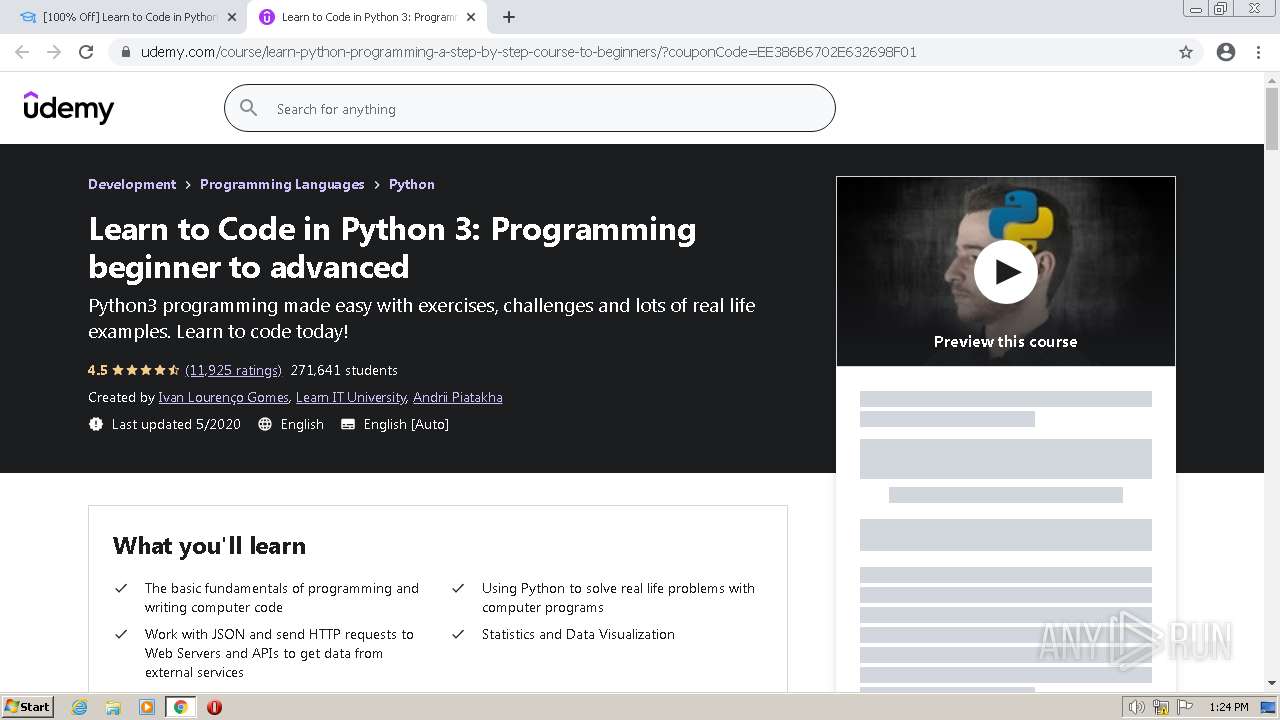Click the Search for anything field
Image resolution: width=1280 pixels, height=720 pixels.
coord(530,108)
